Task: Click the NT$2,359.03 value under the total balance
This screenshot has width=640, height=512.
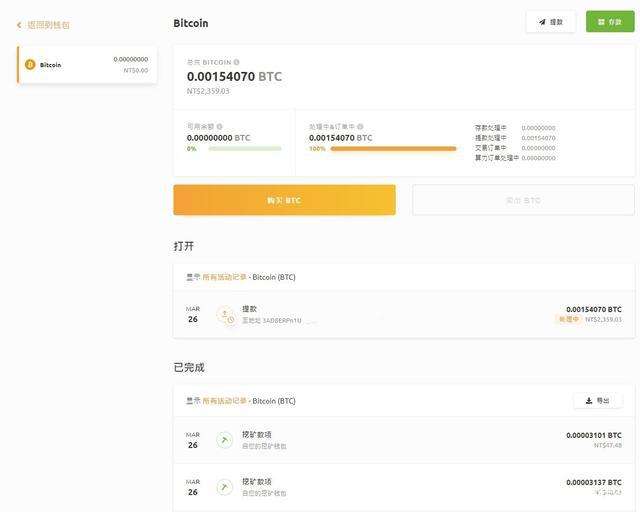Action: (x=208, y=91)
